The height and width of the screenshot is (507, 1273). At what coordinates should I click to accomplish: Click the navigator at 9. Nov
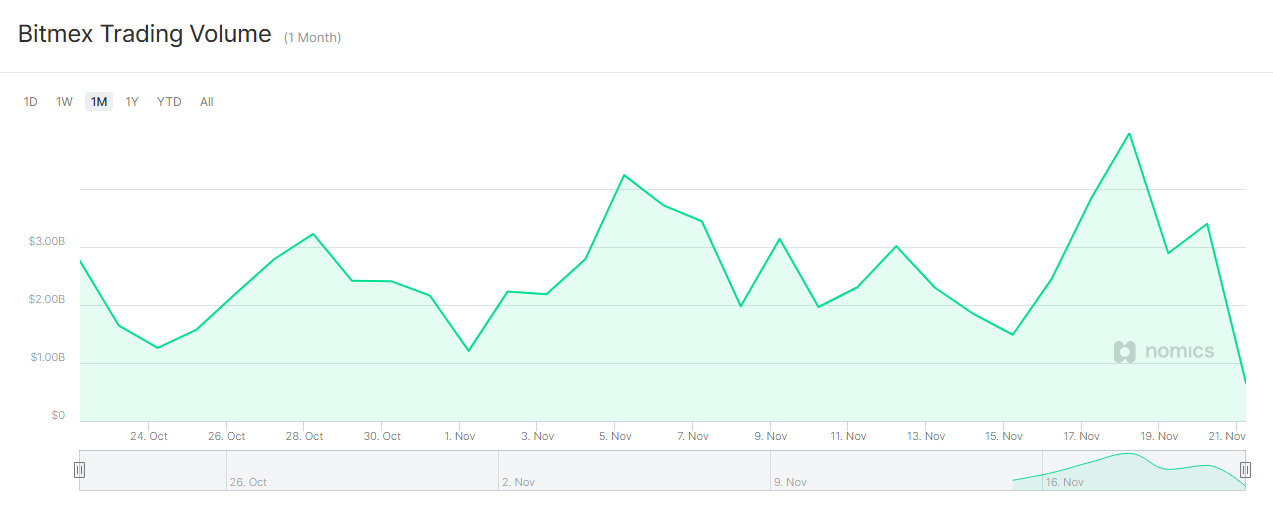790,482
